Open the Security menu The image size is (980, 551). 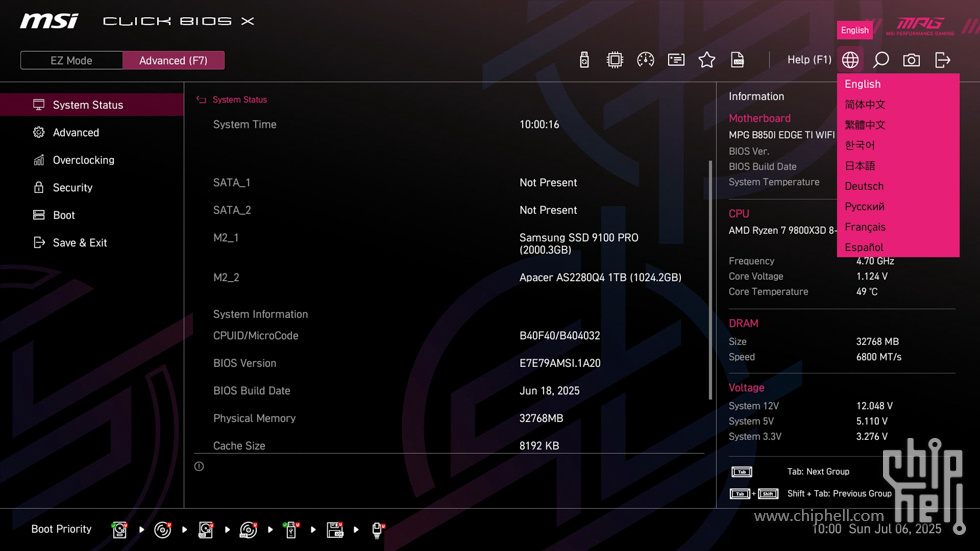[x=92, y=187]
